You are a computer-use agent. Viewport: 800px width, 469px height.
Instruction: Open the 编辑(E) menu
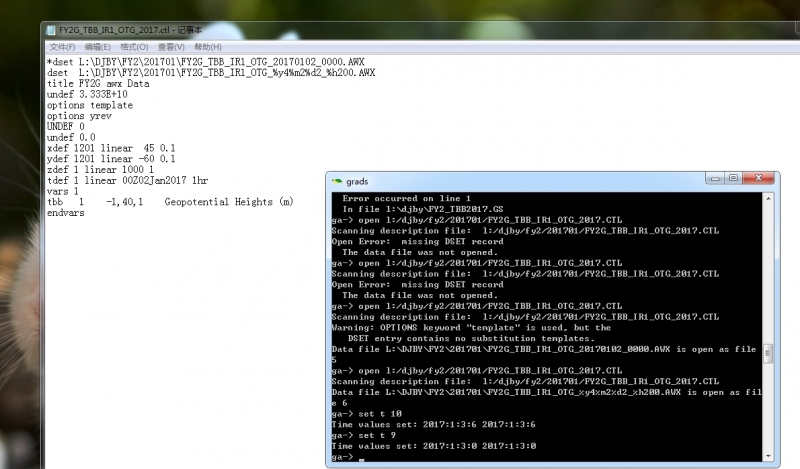(x=98, y=47)
